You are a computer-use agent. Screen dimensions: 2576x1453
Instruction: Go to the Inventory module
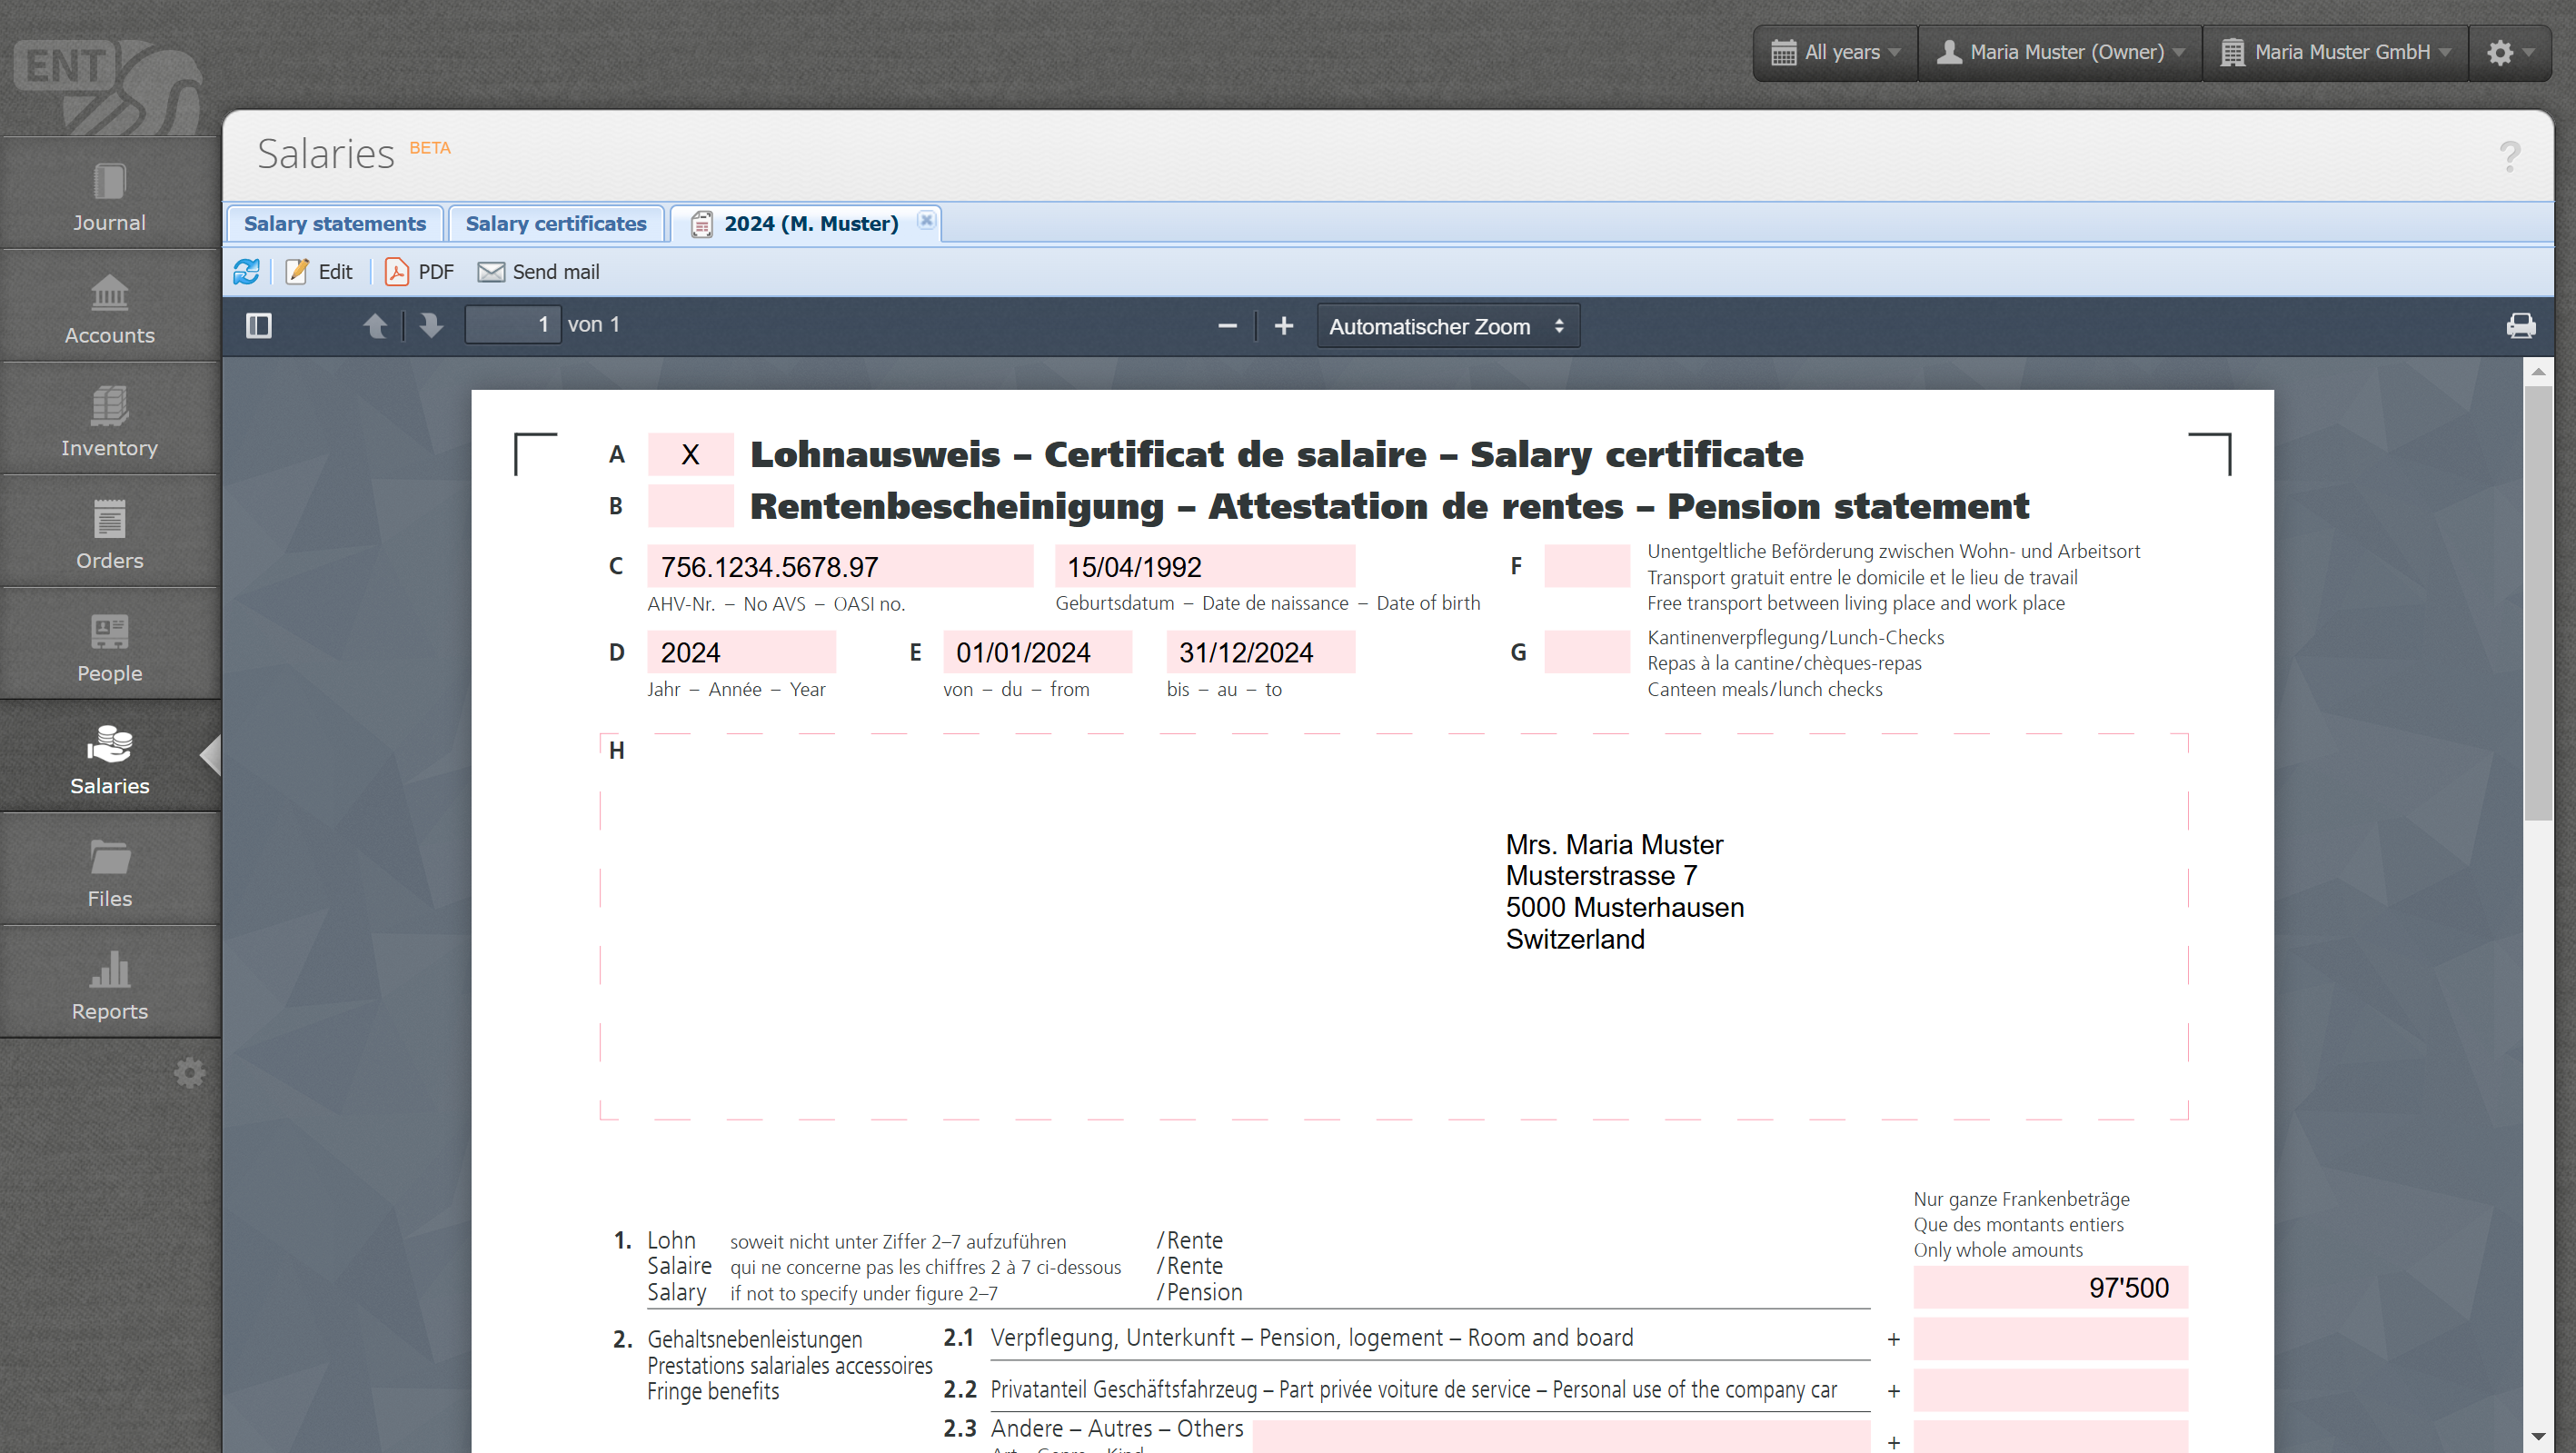click(110, 421)
